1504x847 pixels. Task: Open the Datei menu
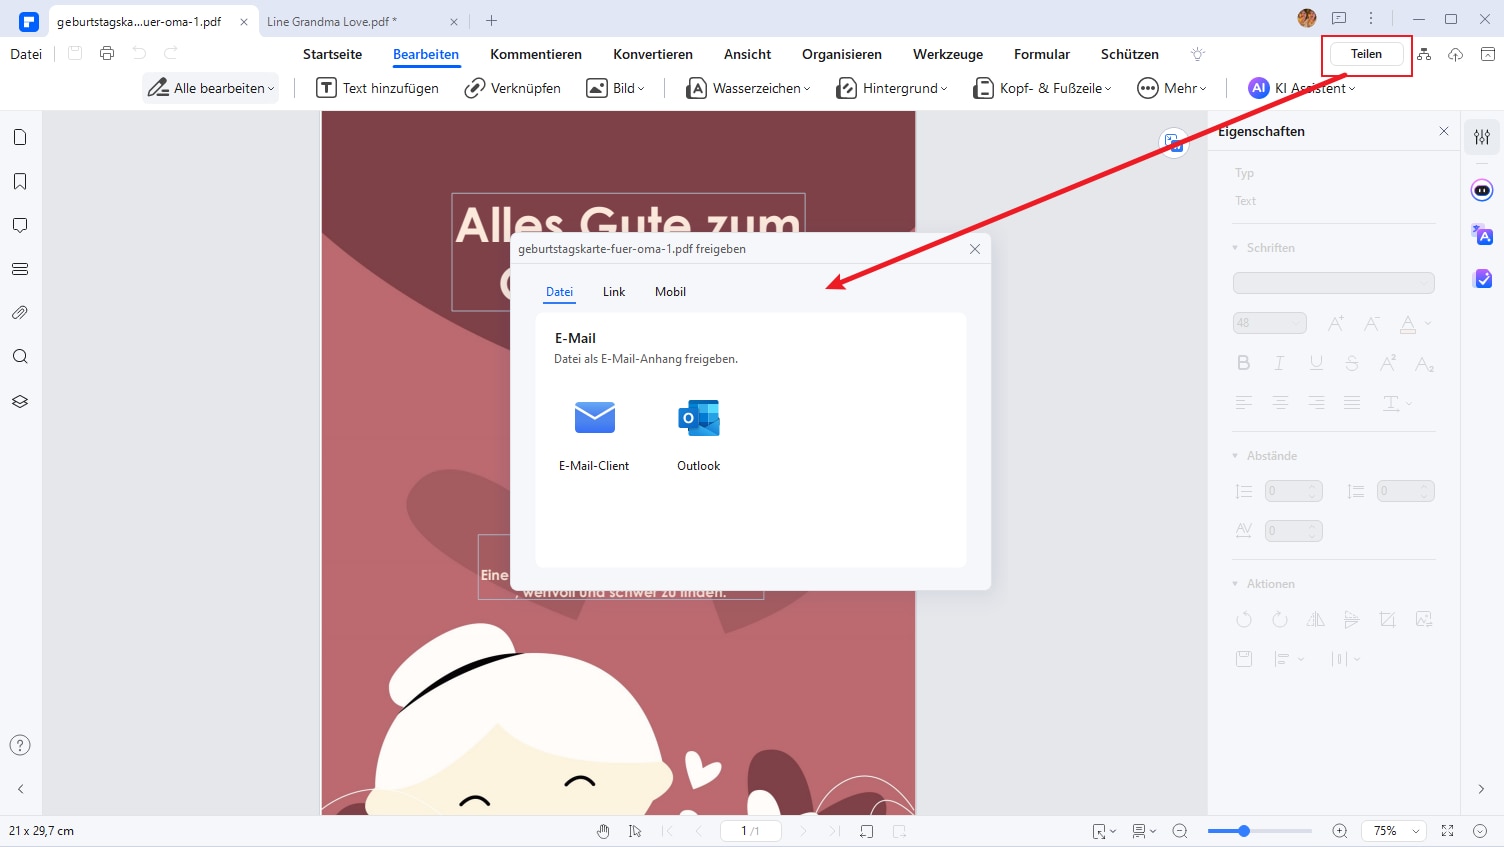coord(26,54)
